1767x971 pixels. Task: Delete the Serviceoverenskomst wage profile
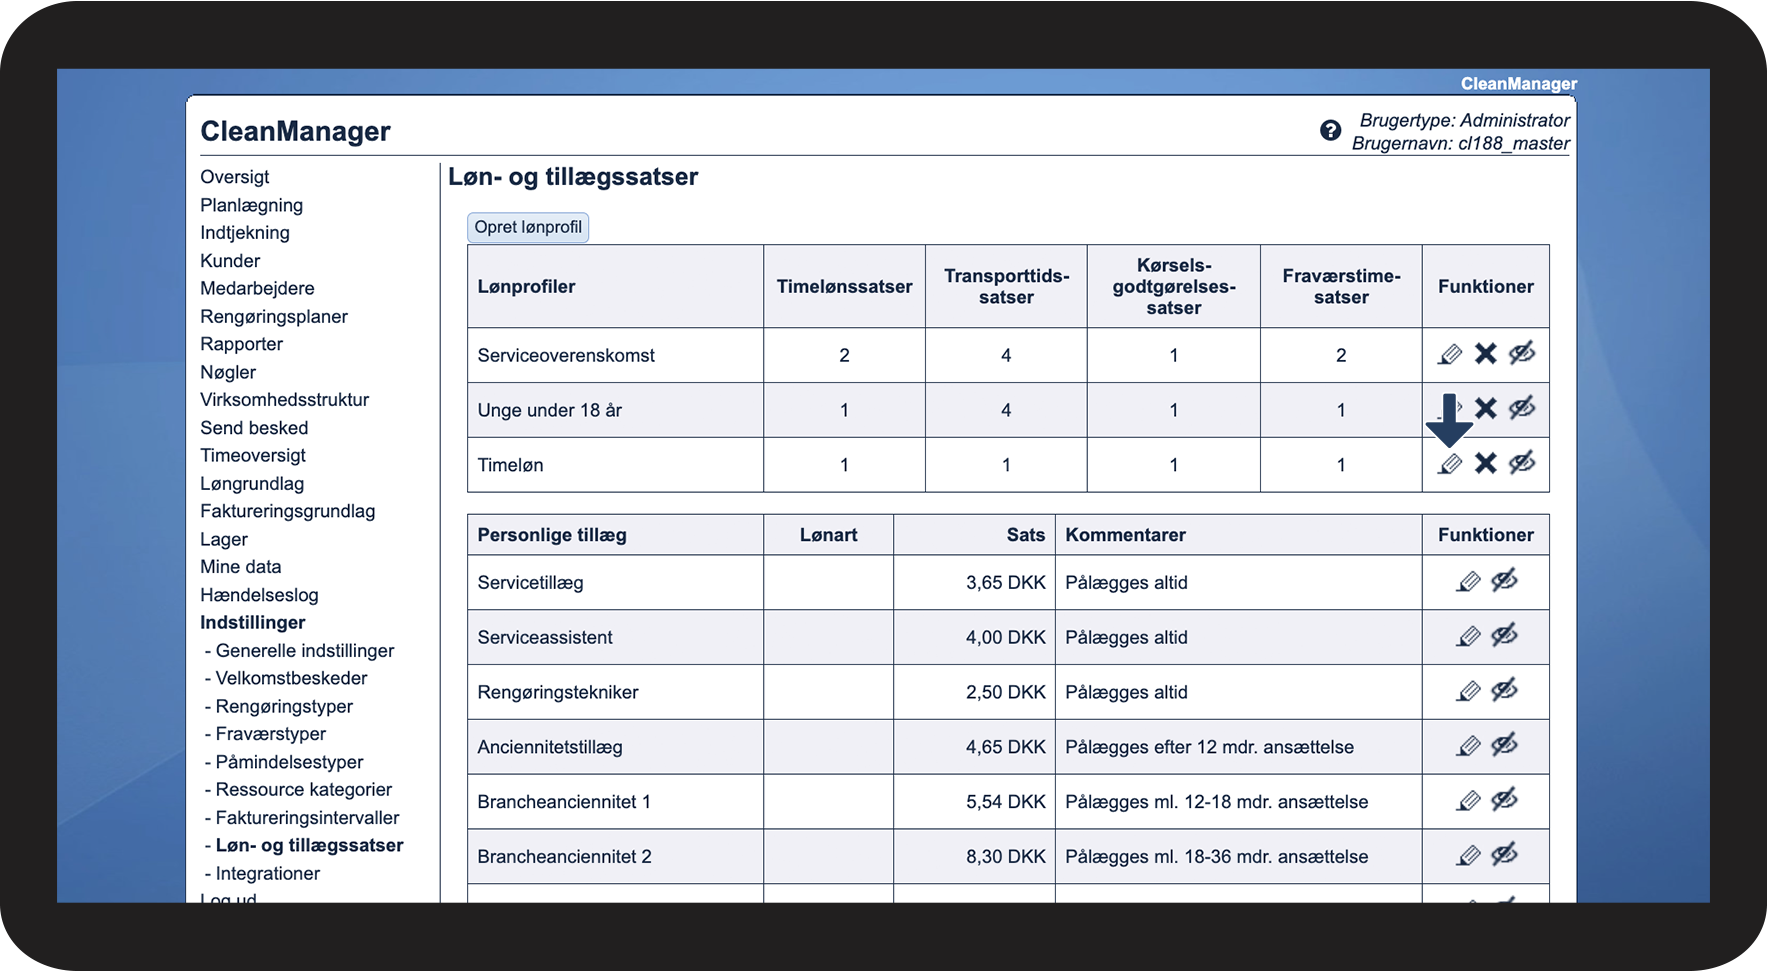point(1486,354)
